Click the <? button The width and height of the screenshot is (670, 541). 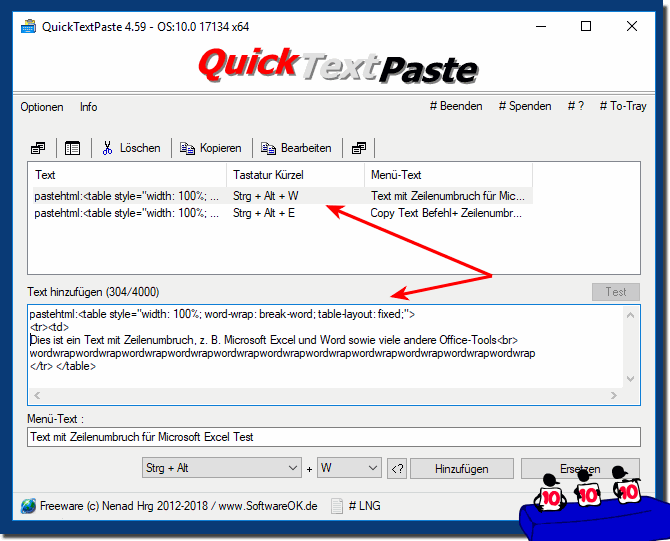click(397, 469)
